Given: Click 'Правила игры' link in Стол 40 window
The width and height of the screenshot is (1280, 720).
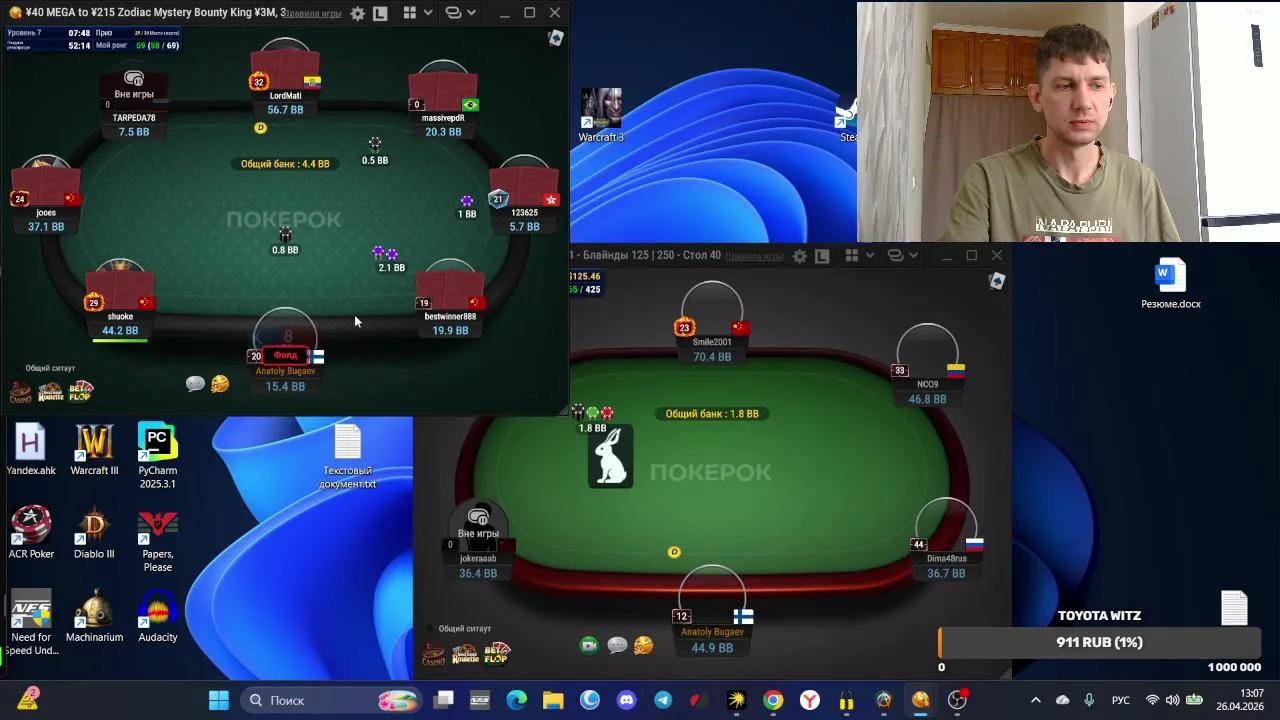Looking at the screenshot, I should [754, 256].
